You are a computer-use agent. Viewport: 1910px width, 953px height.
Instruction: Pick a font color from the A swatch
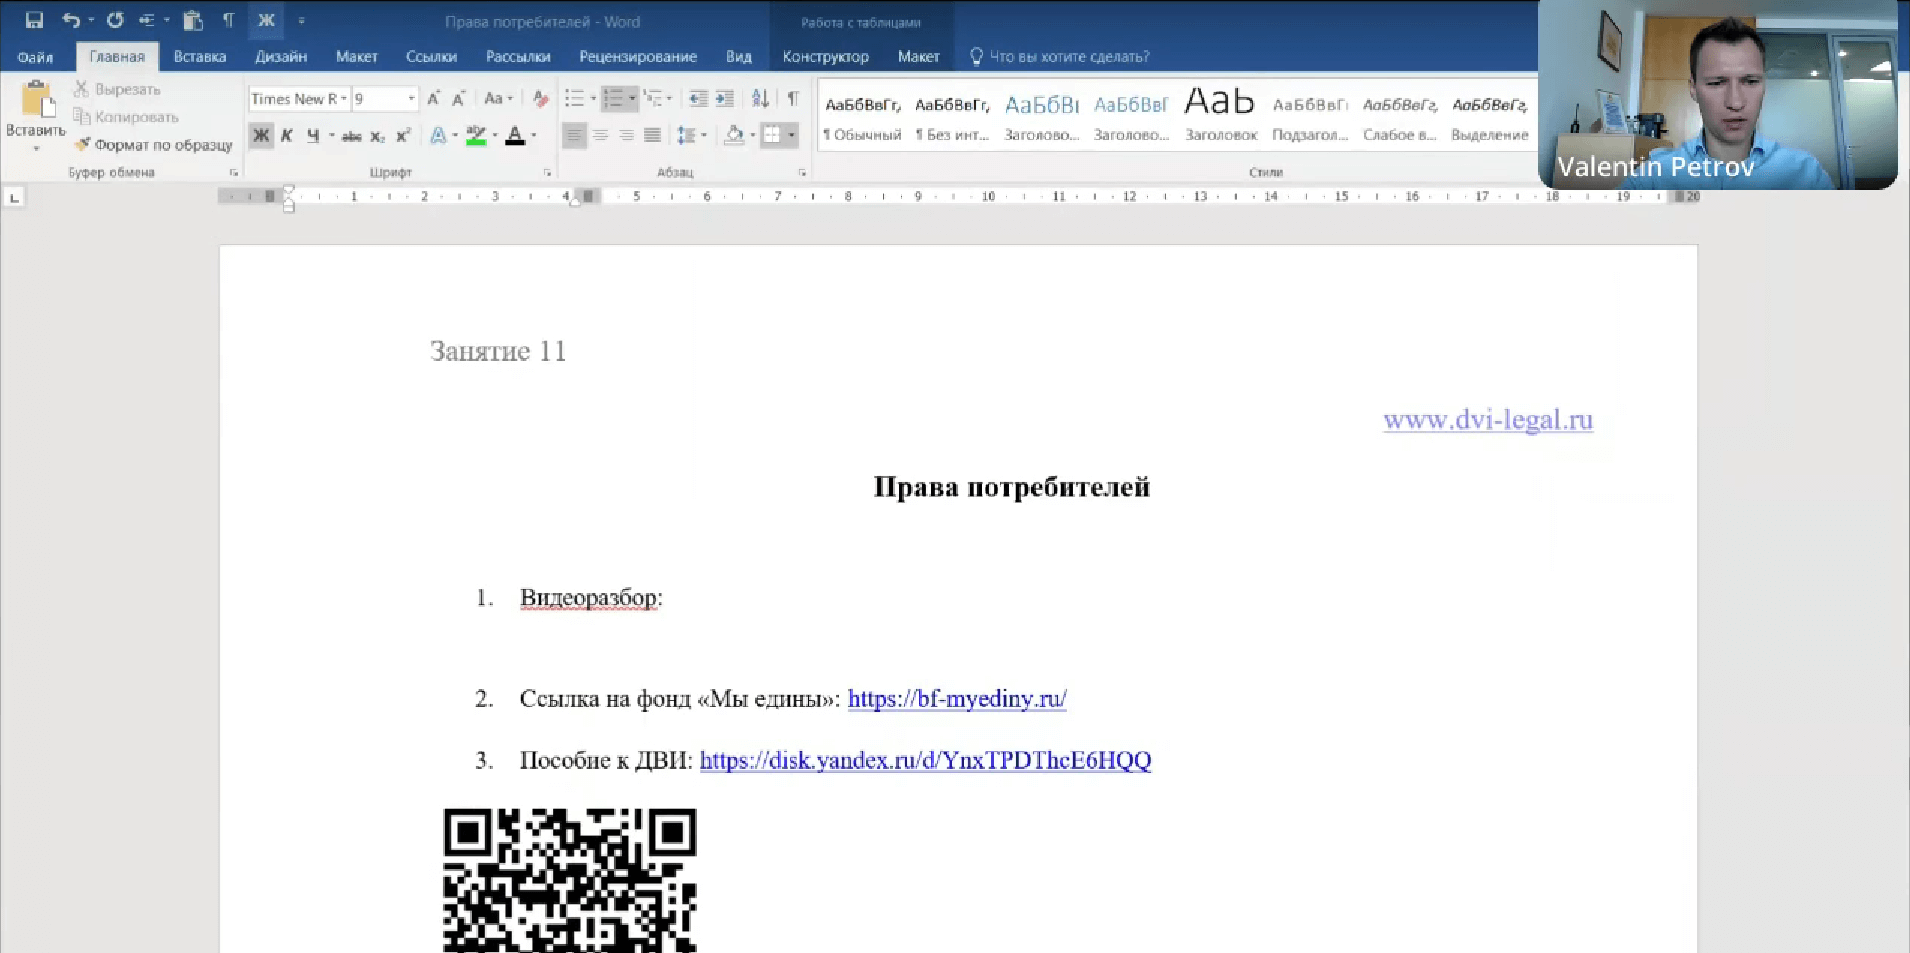(516, 135)
